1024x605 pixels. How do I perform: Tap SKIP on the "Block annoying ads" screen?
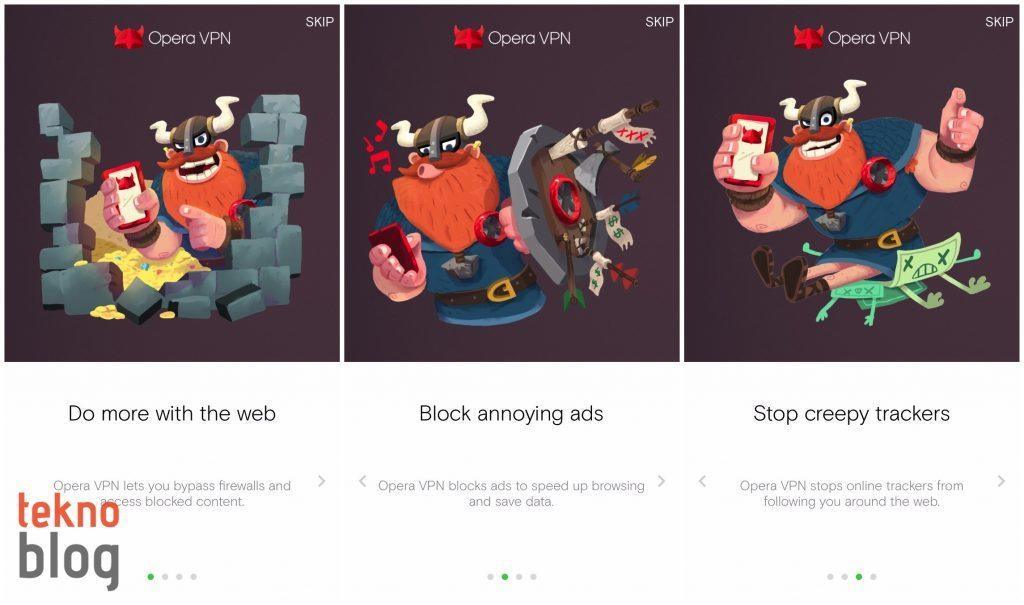(659, 22)
